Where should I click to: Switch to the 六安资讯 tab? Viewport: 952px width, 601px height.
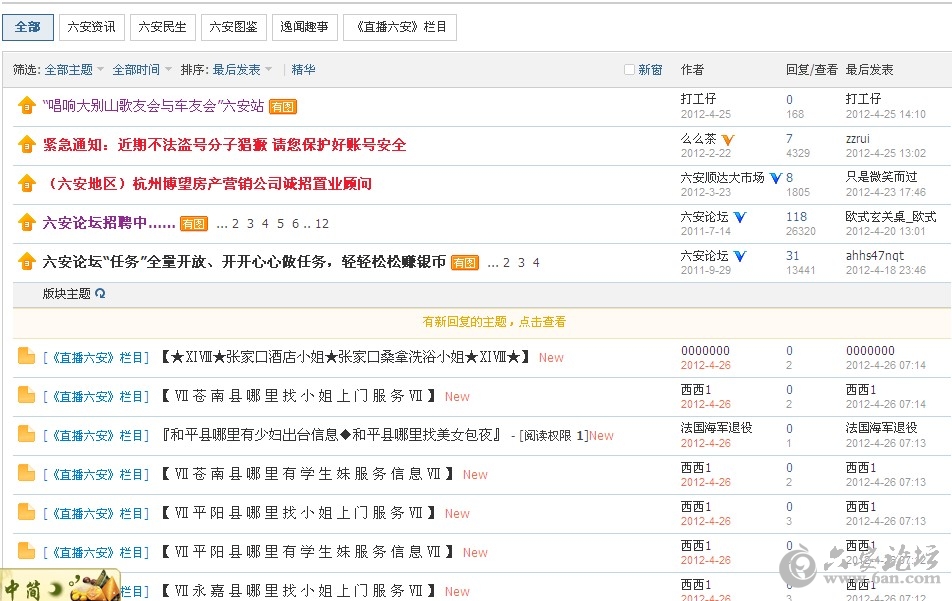(x=91, y=27)
